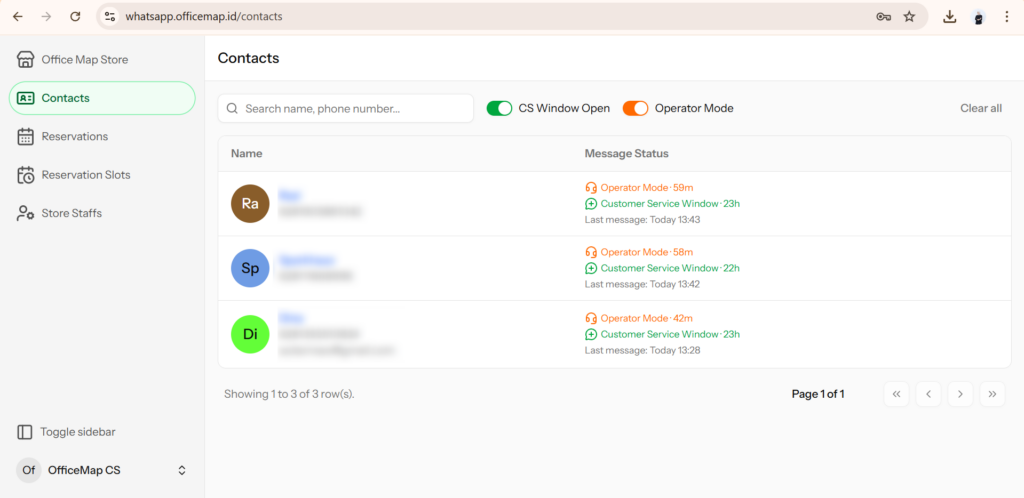Screen dimensions: 1024x498
Task: Click the Message Status column header
Action: coord(626,153)
